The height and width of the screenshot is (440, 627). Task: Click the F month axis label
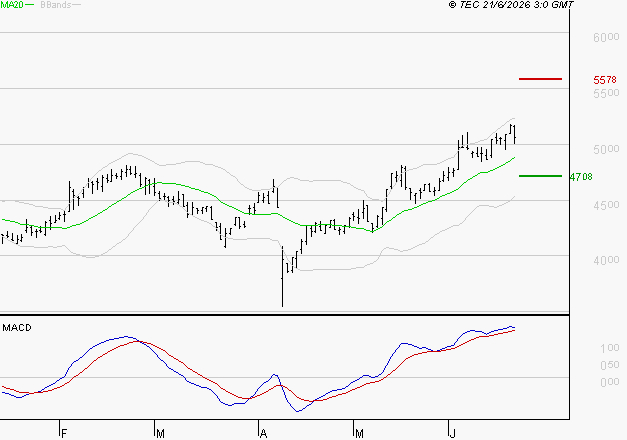(x=64, y=434)
